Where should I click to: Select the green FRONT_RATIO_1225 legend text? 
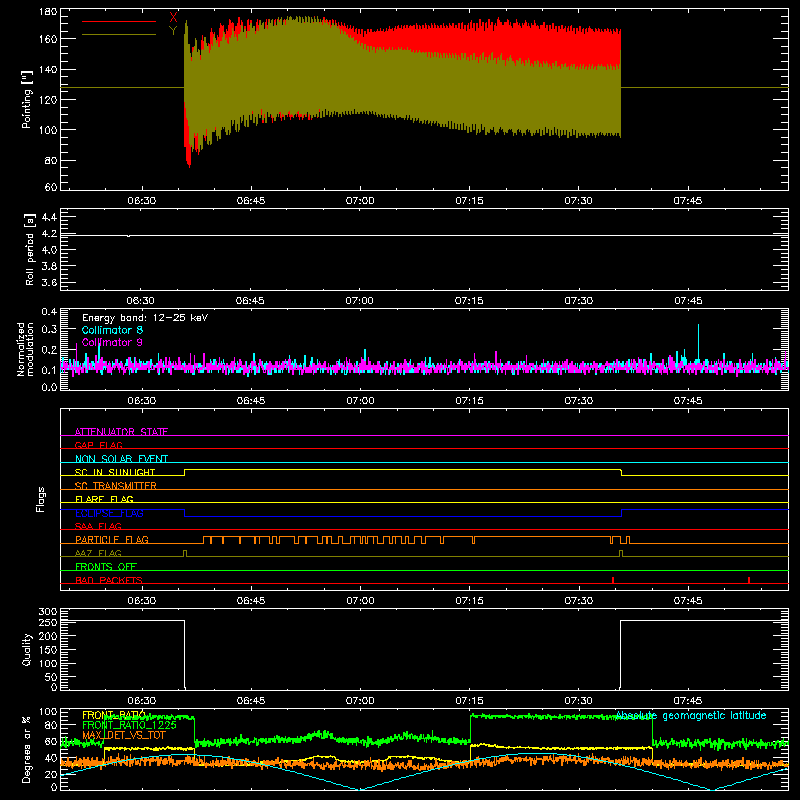[x=129, y=725]
